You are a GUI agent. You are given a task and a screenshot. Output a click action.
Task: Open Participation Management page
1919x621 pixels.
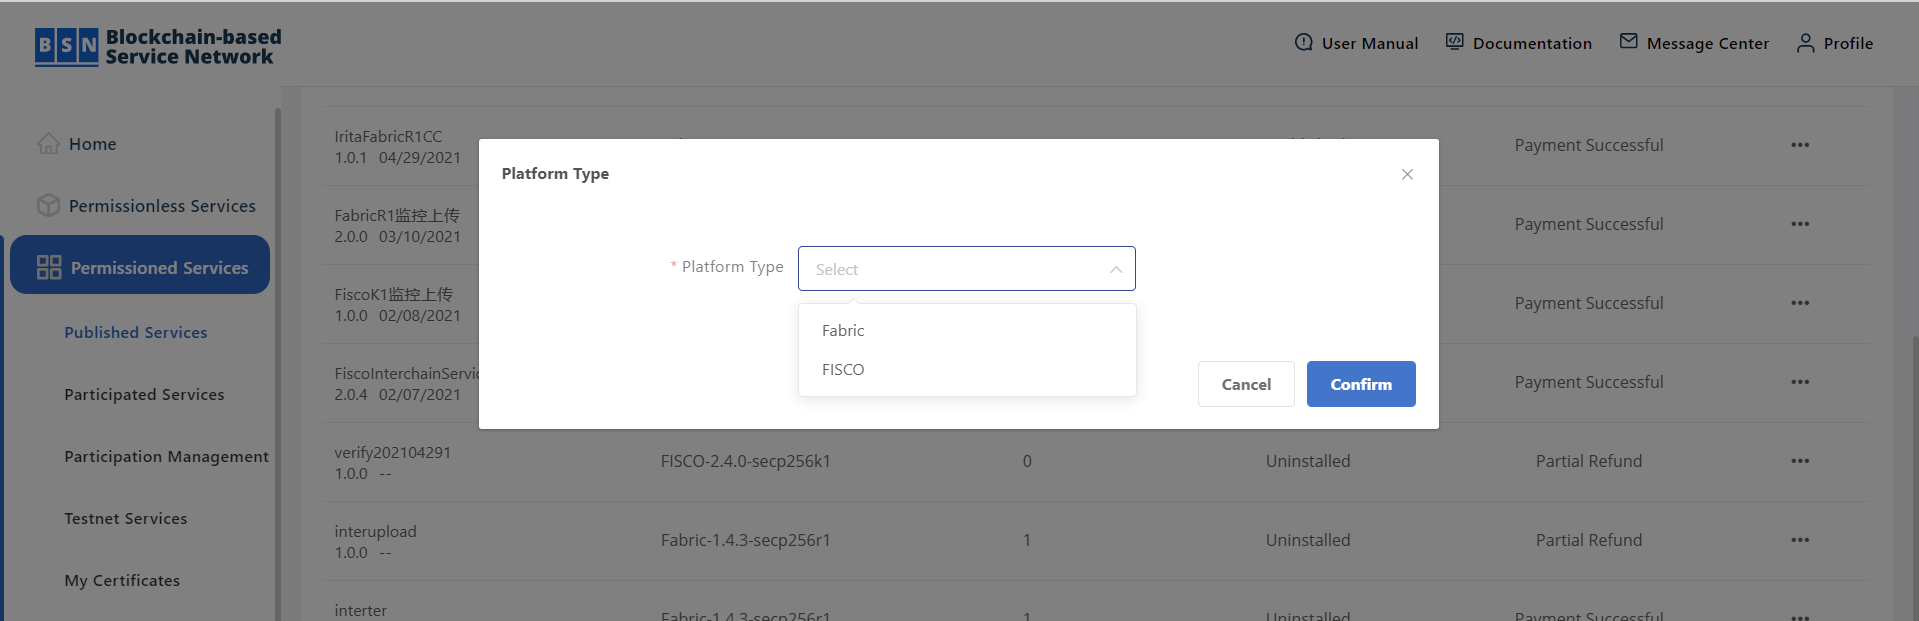coord(166,456)
